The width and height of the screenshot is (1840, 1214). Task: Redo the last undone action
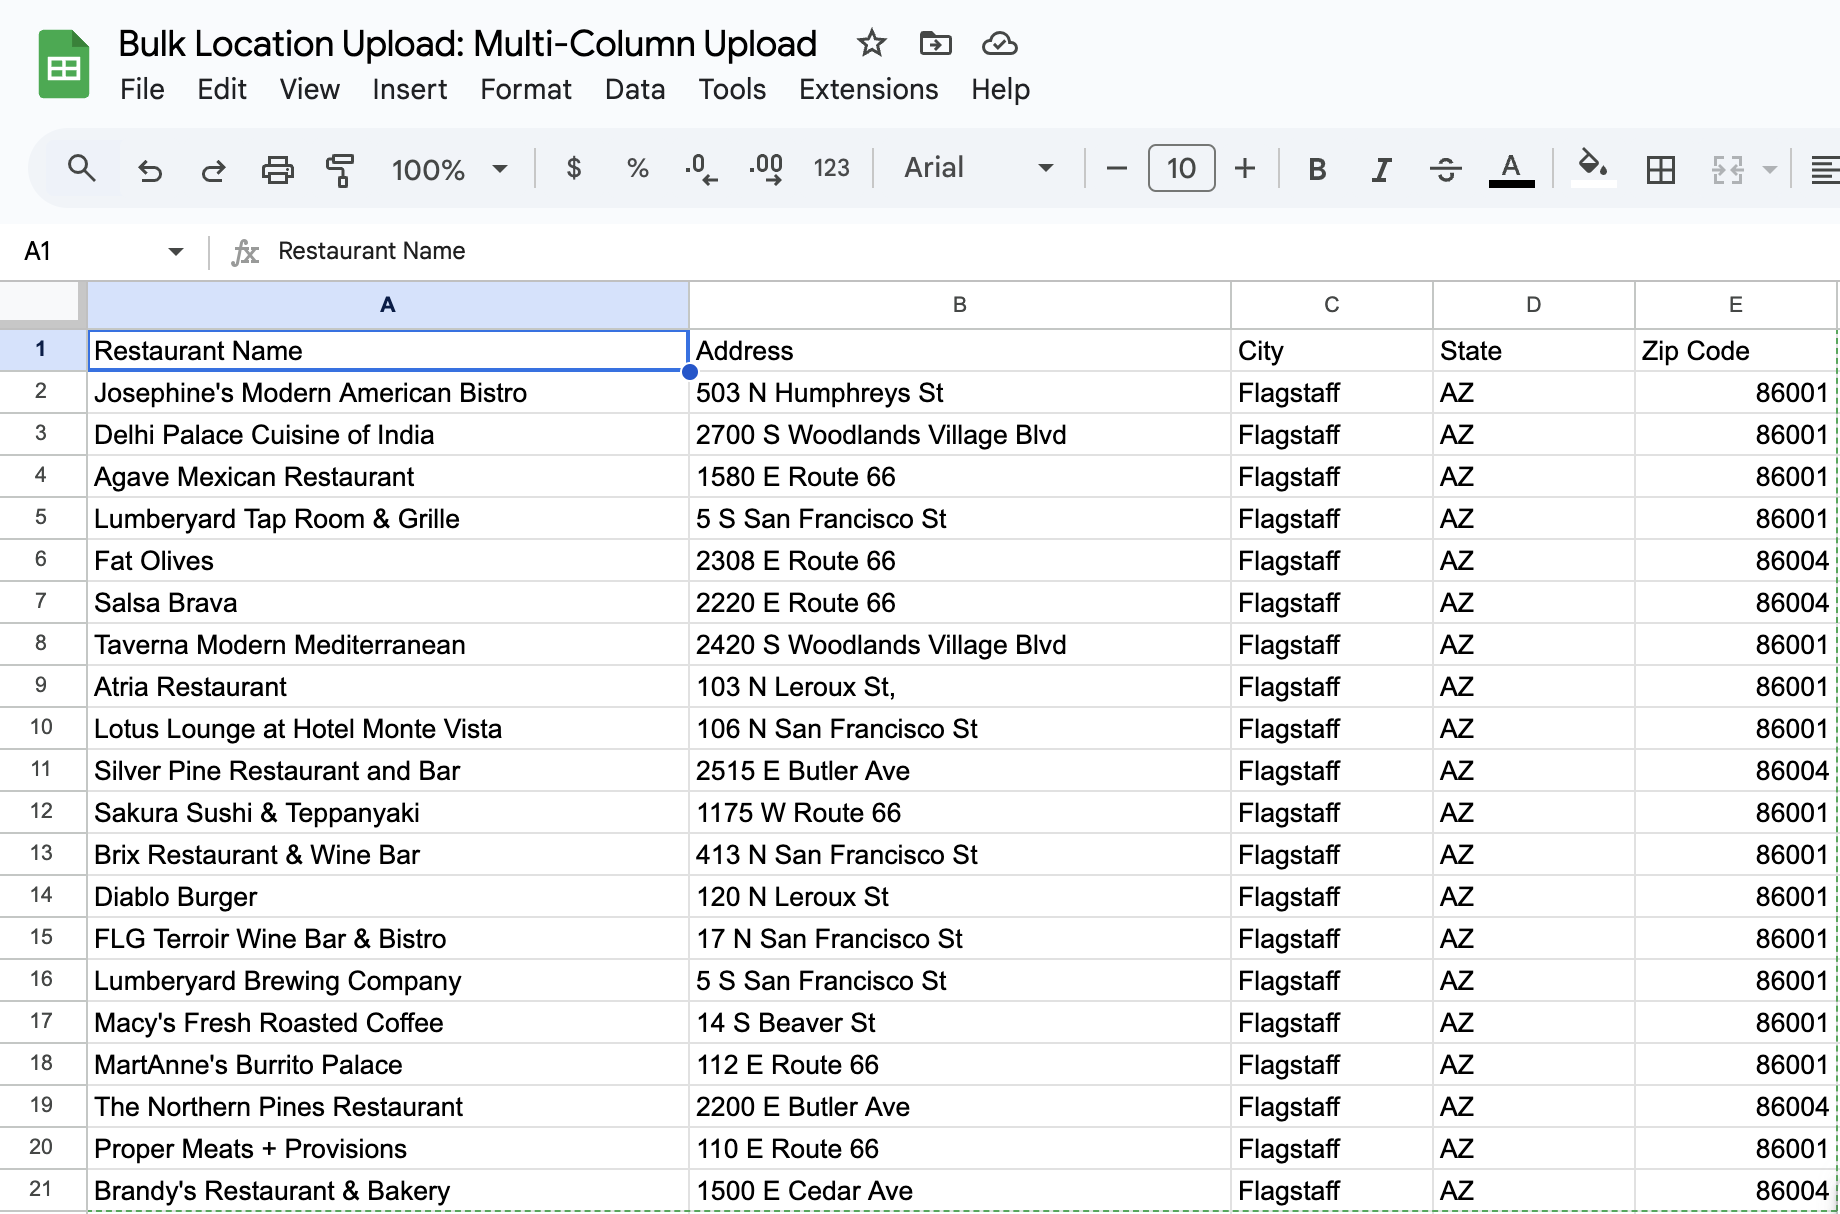click(213, 169)
